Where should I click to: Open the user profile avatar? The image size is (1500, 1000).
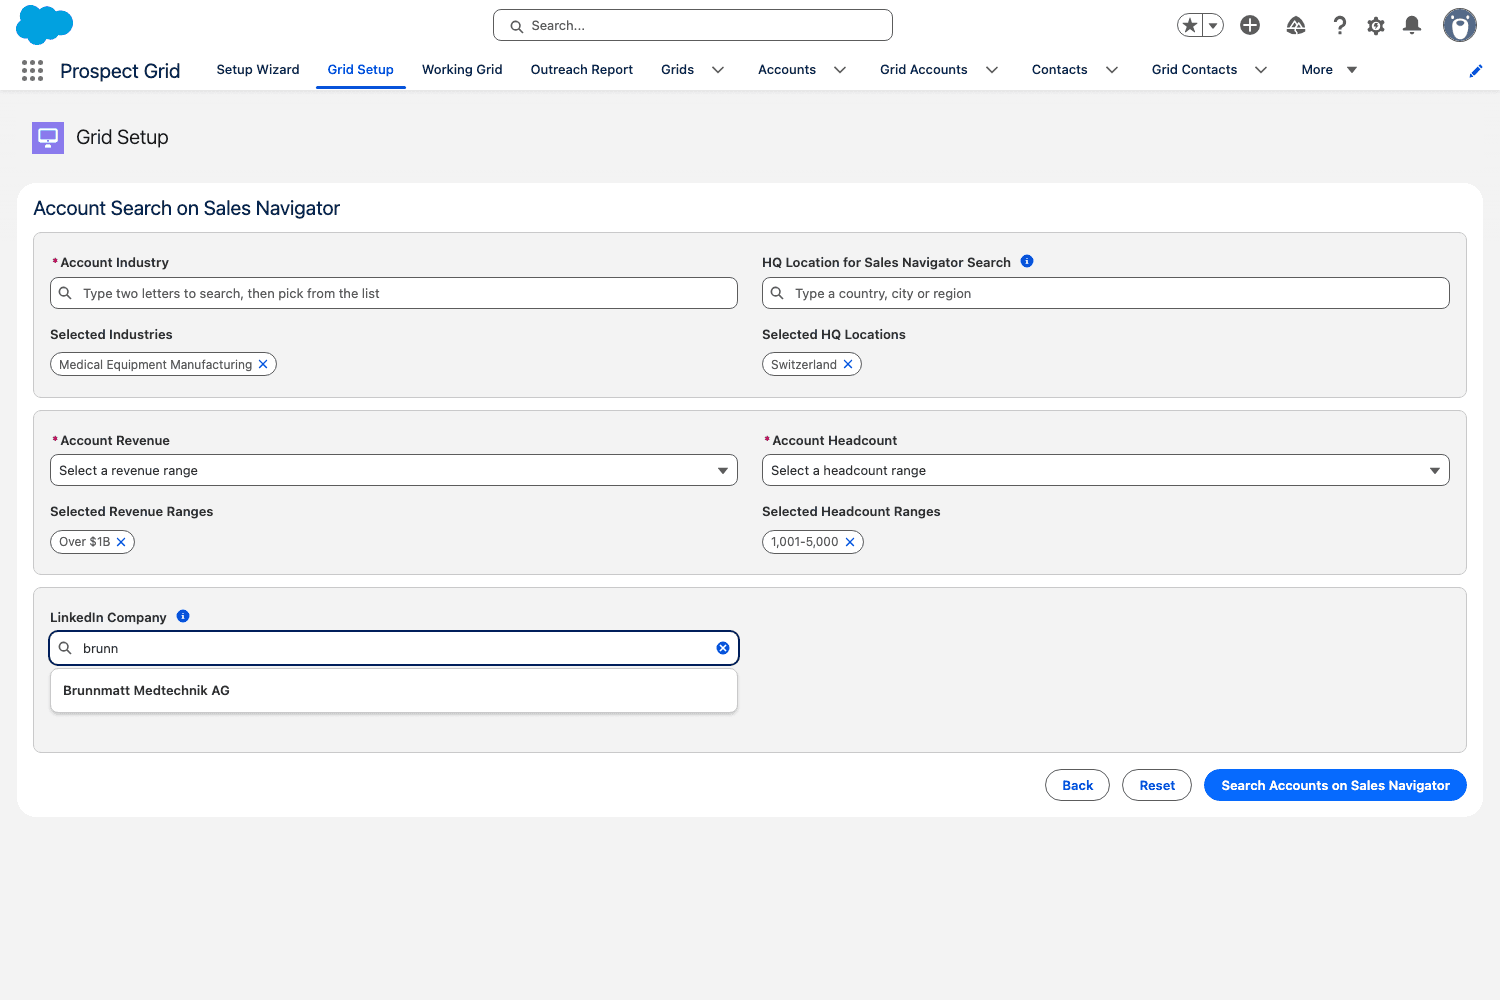1460,25
